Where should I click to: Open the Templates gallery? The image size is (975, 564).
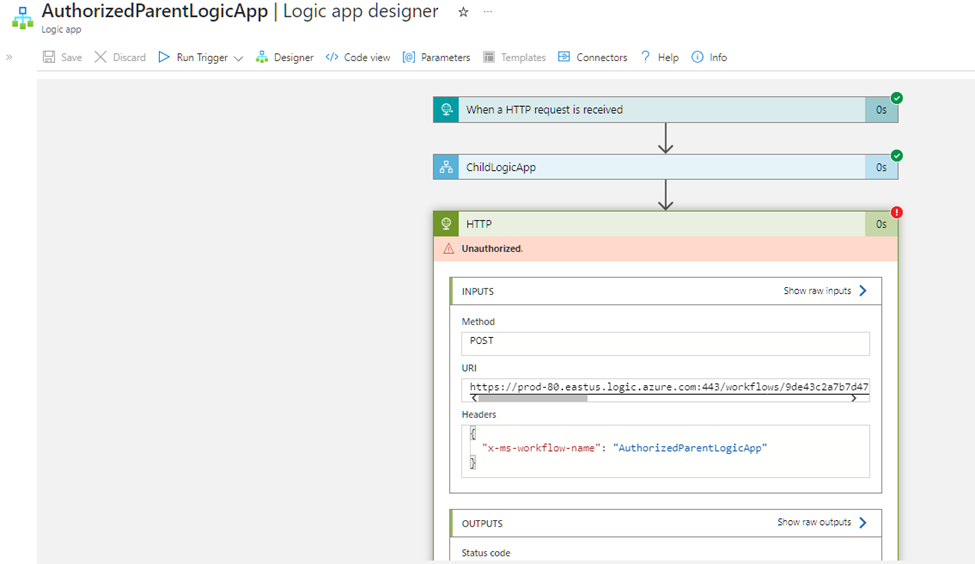pyautogui.click(x=523, y=57)
